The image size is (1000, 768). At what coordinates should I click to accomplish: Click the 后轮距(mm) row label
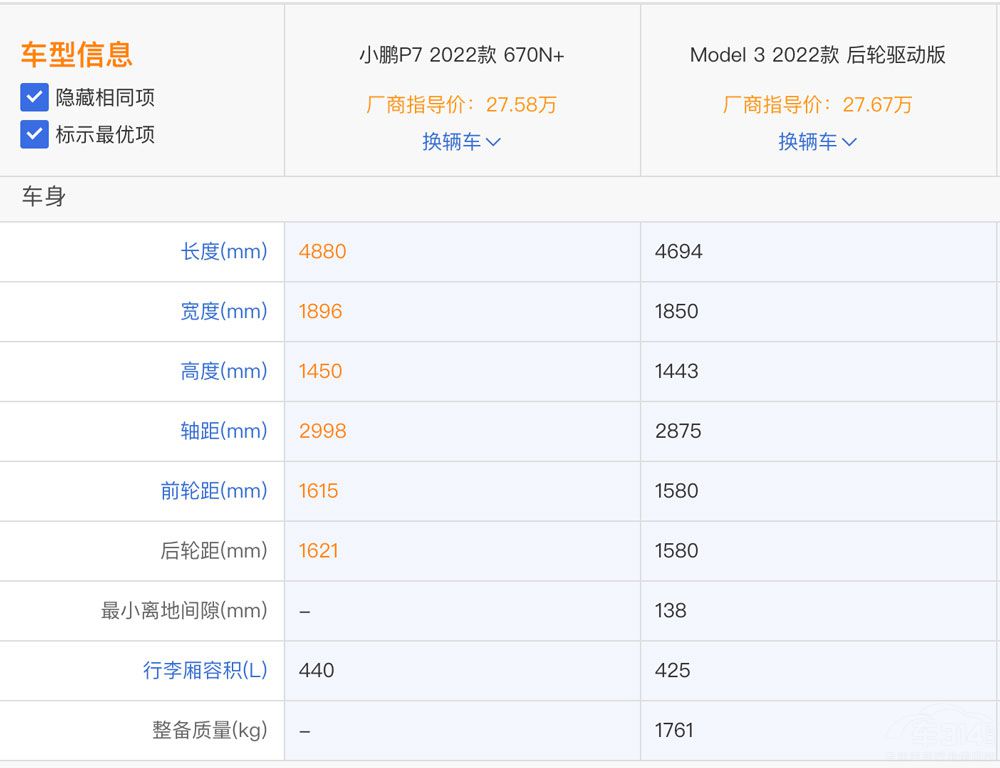pyautogui.click(x=214, y=551)
